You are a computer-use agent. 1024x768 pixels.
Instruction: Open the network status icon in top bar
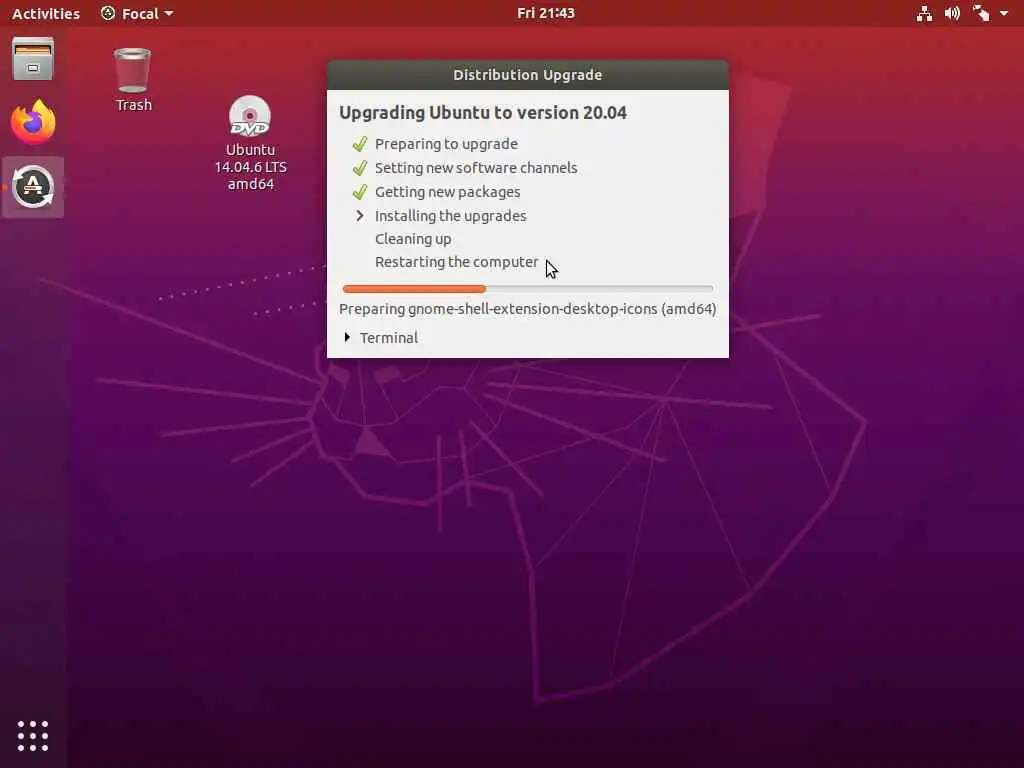pyautogui.click(x=924, y=13)
